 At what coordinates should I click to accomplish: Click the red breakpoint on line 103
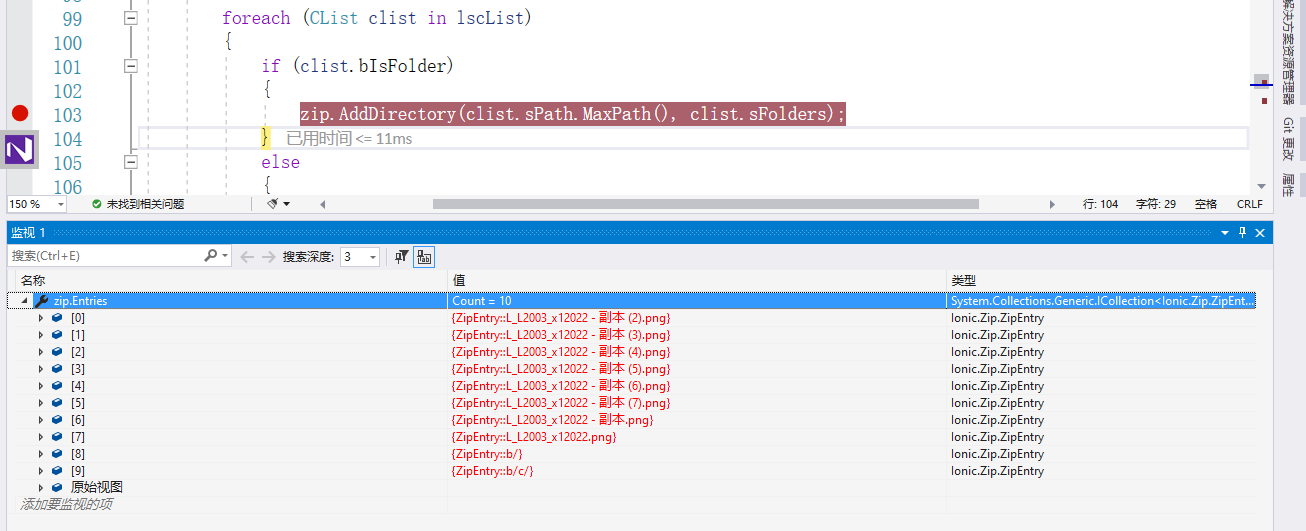(20, 114)
